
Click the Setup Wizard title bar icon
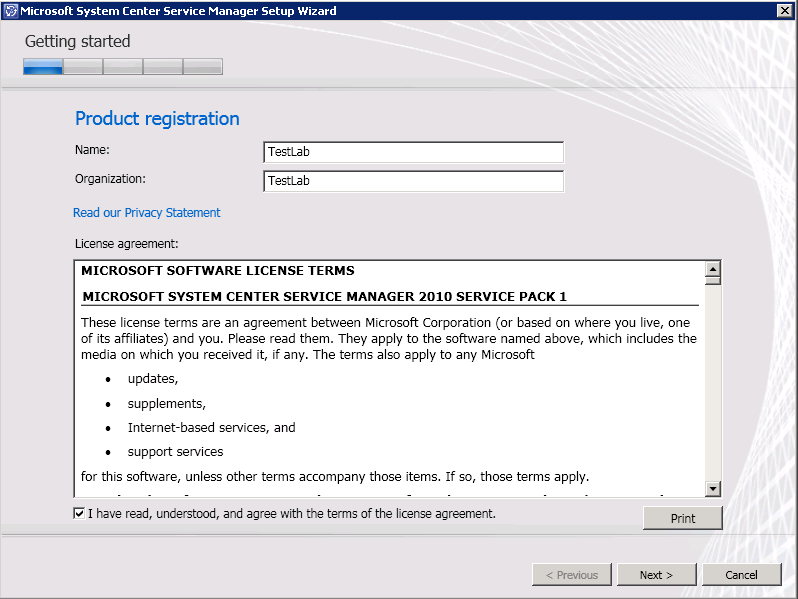[x=11, y=11]
